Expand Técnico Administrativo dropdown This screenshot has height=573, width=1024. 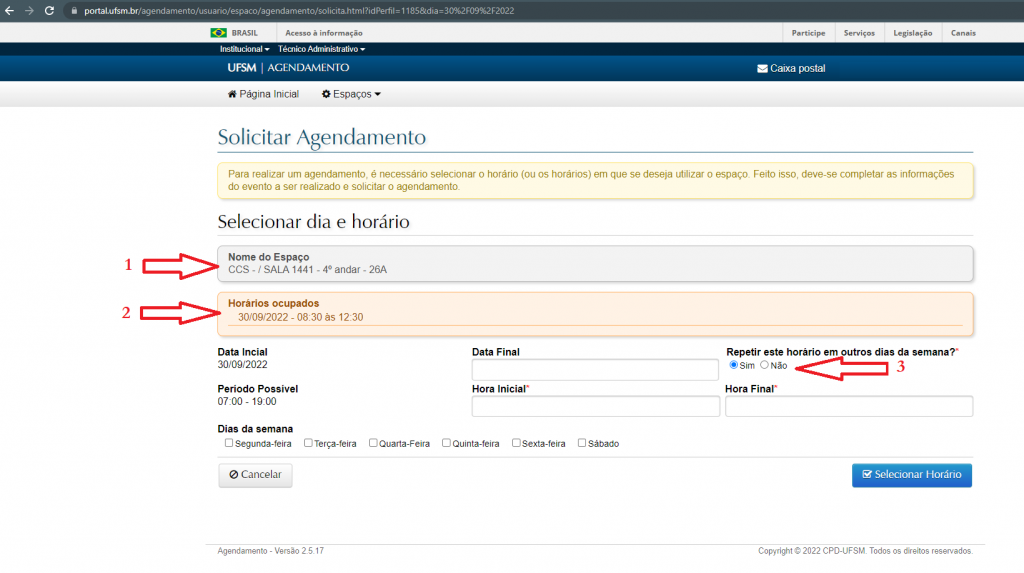pos(321,49)
